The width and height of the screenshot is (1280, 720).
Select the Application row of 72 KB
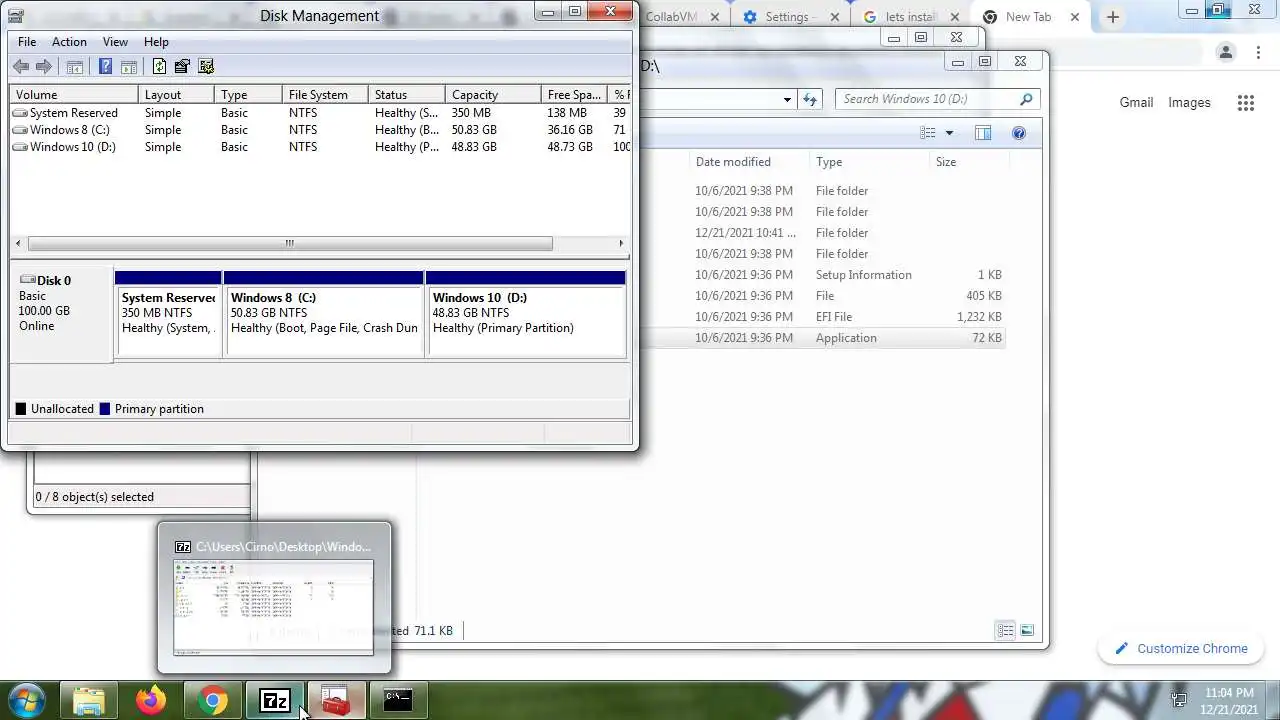822,338
